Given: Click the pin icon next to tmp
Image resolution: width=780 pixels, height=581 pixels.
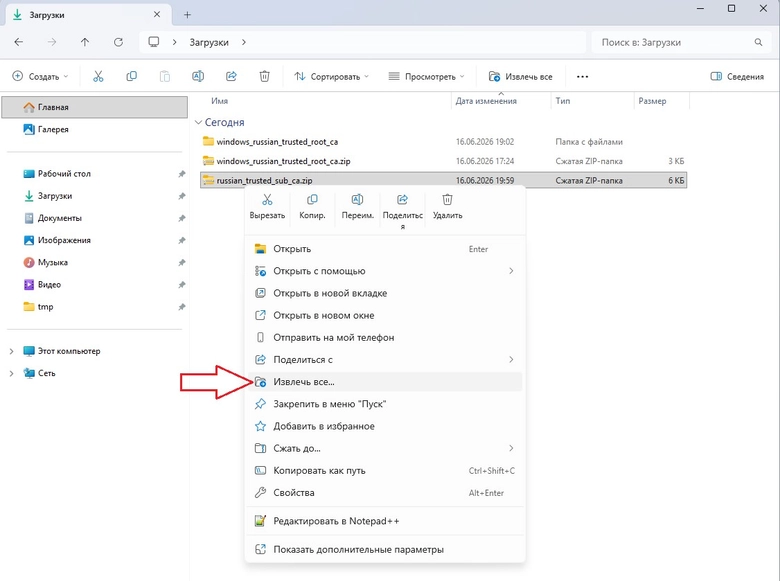Looking at the screenshot, I should tap(182, 307).
